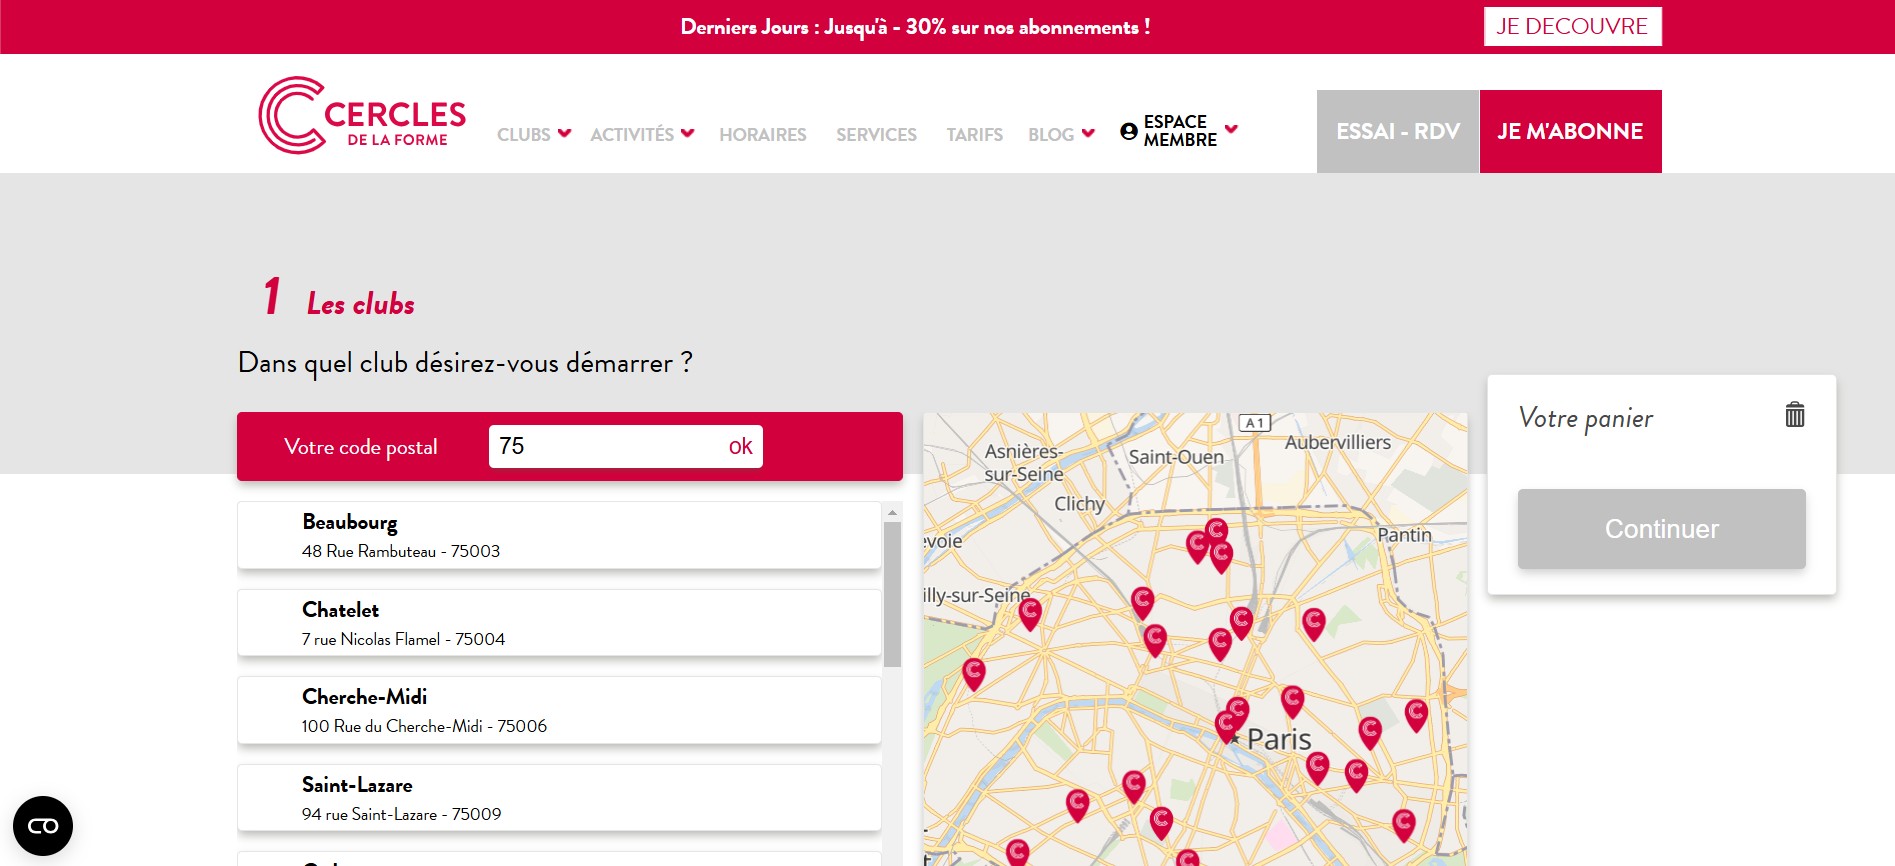This screenshot has width=1895, height=866.
Task: Select the Cherche-Midi club card
Action: 559,710
